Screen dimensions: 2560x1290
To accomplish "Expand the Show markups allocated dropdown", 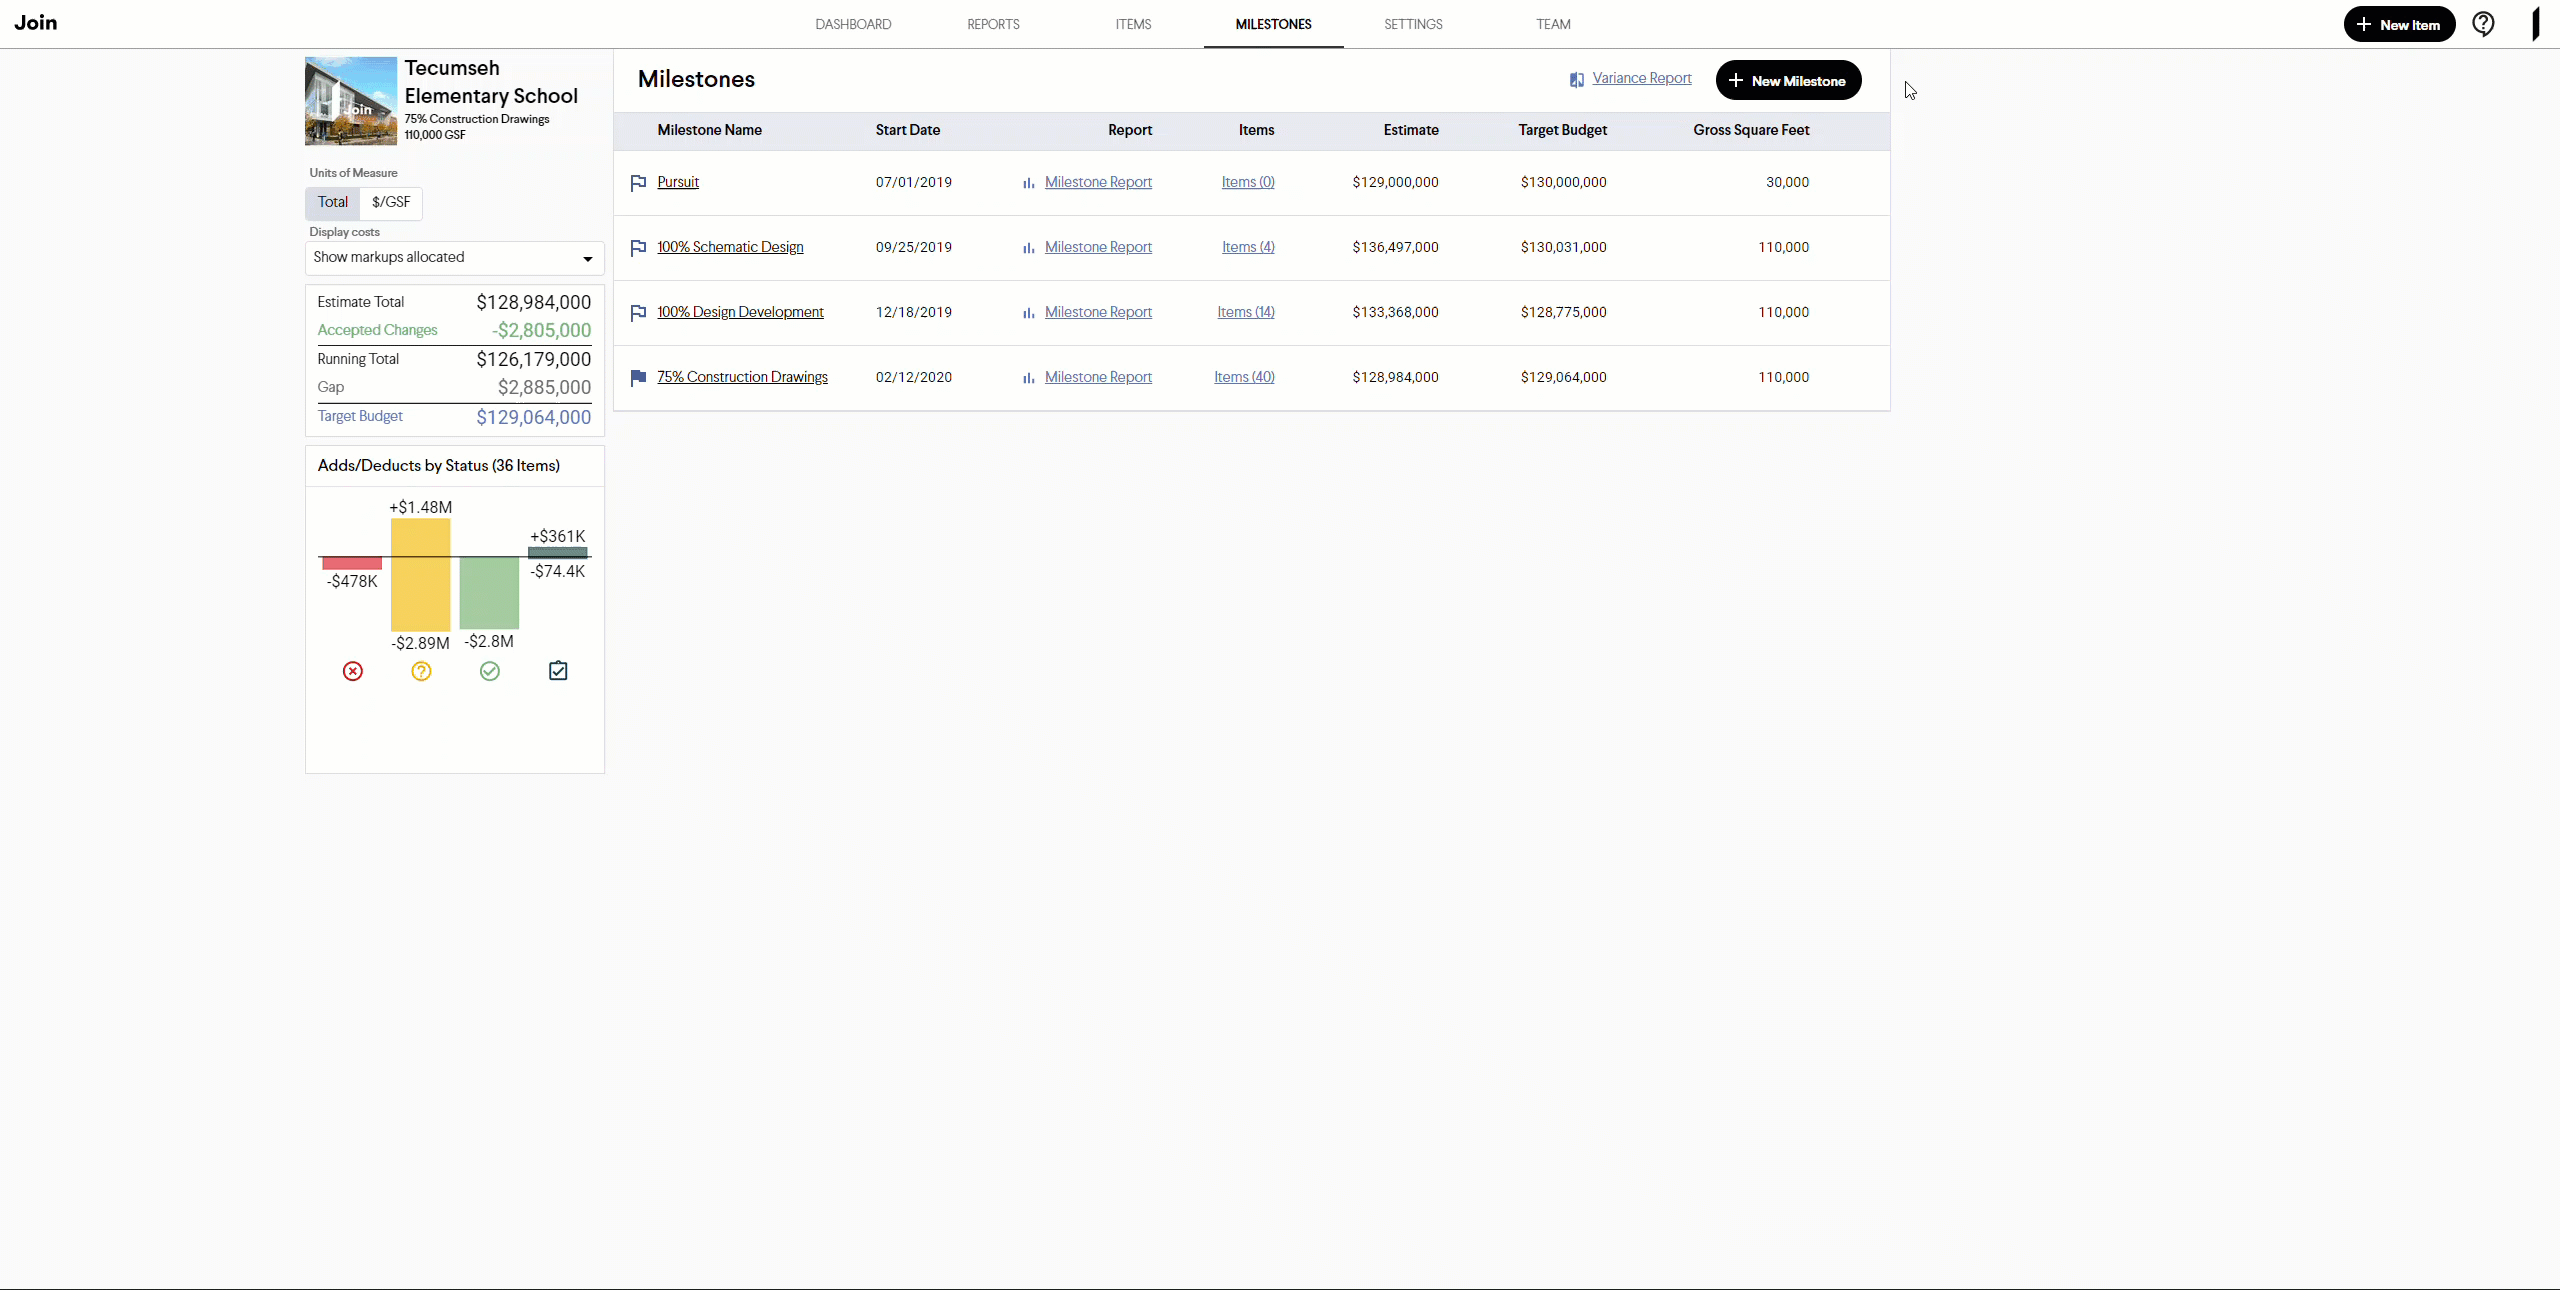I will (454, 258).
